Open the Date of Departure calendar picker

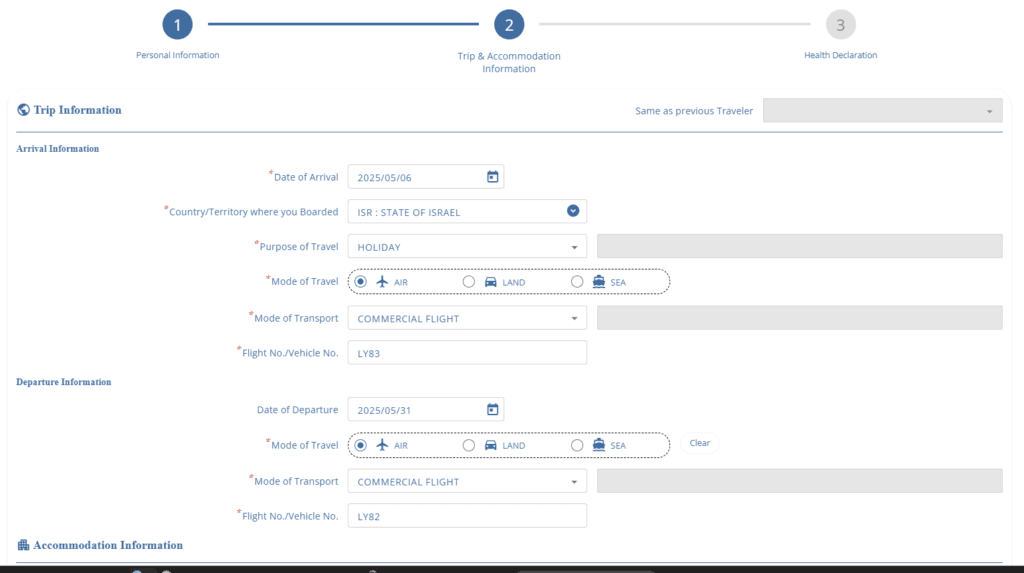tap(492, 409)
